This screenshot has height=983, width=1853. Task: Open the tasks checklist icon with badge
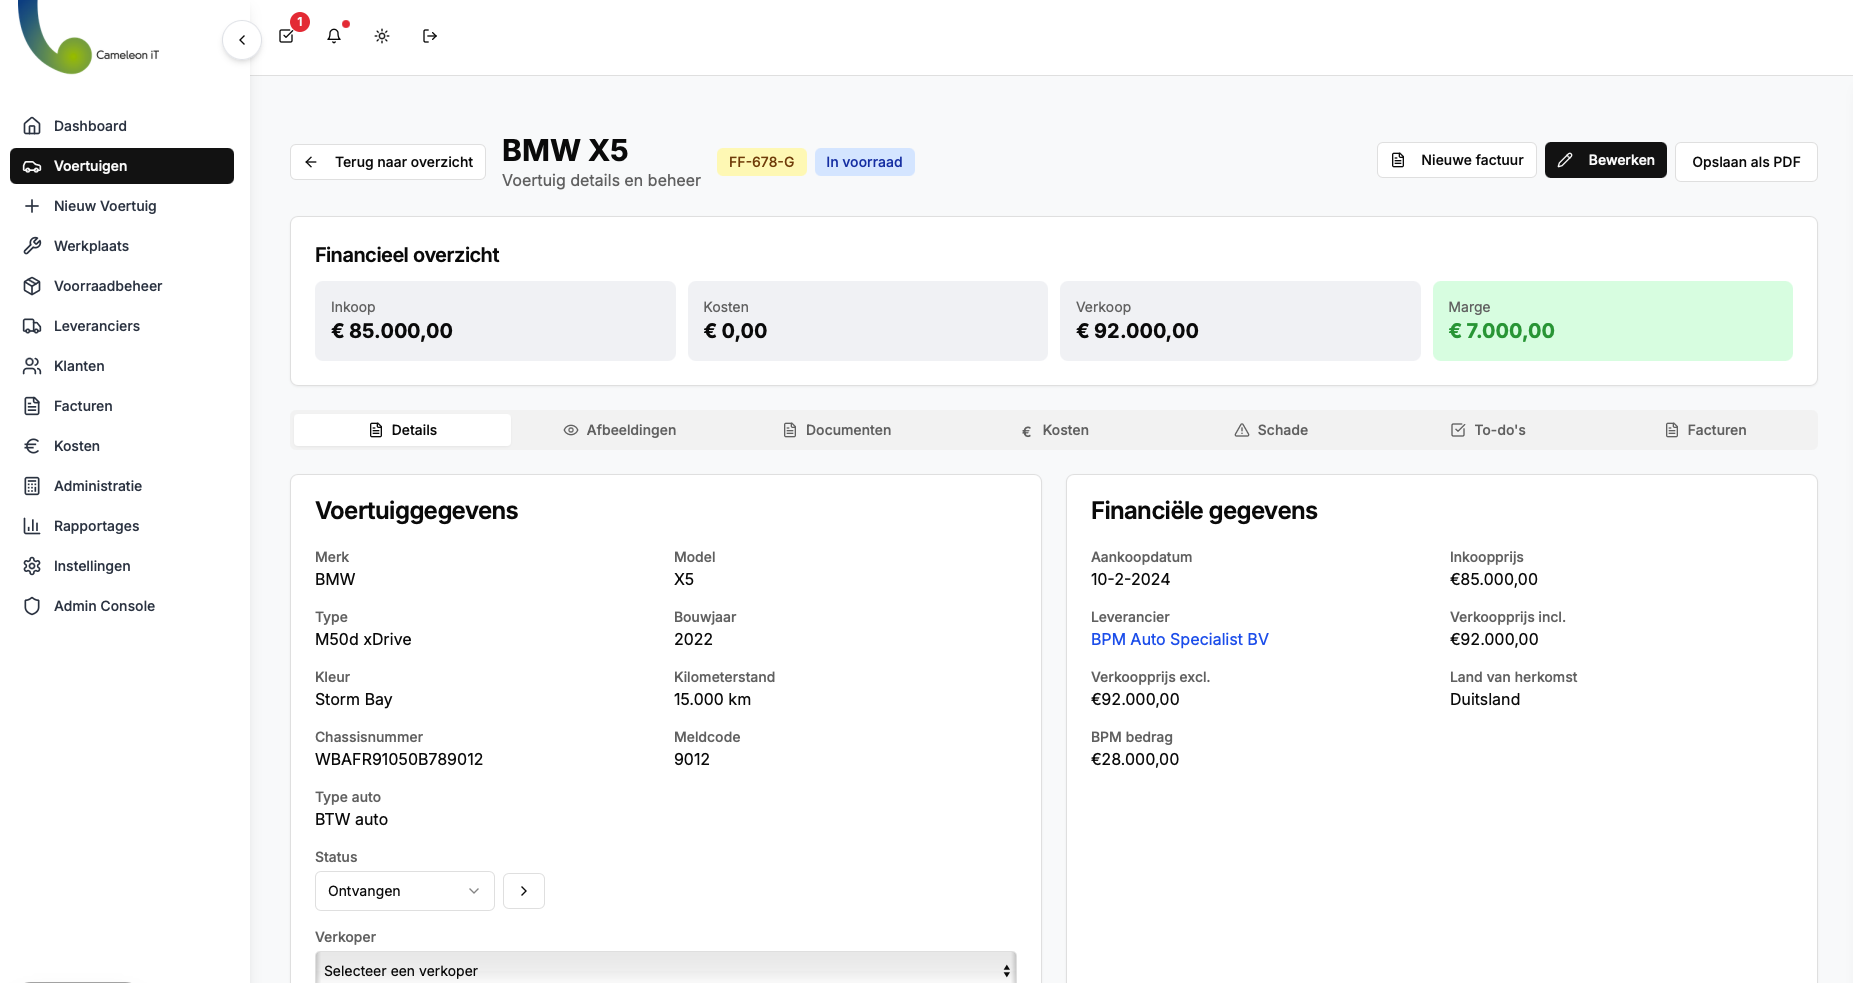287,36
